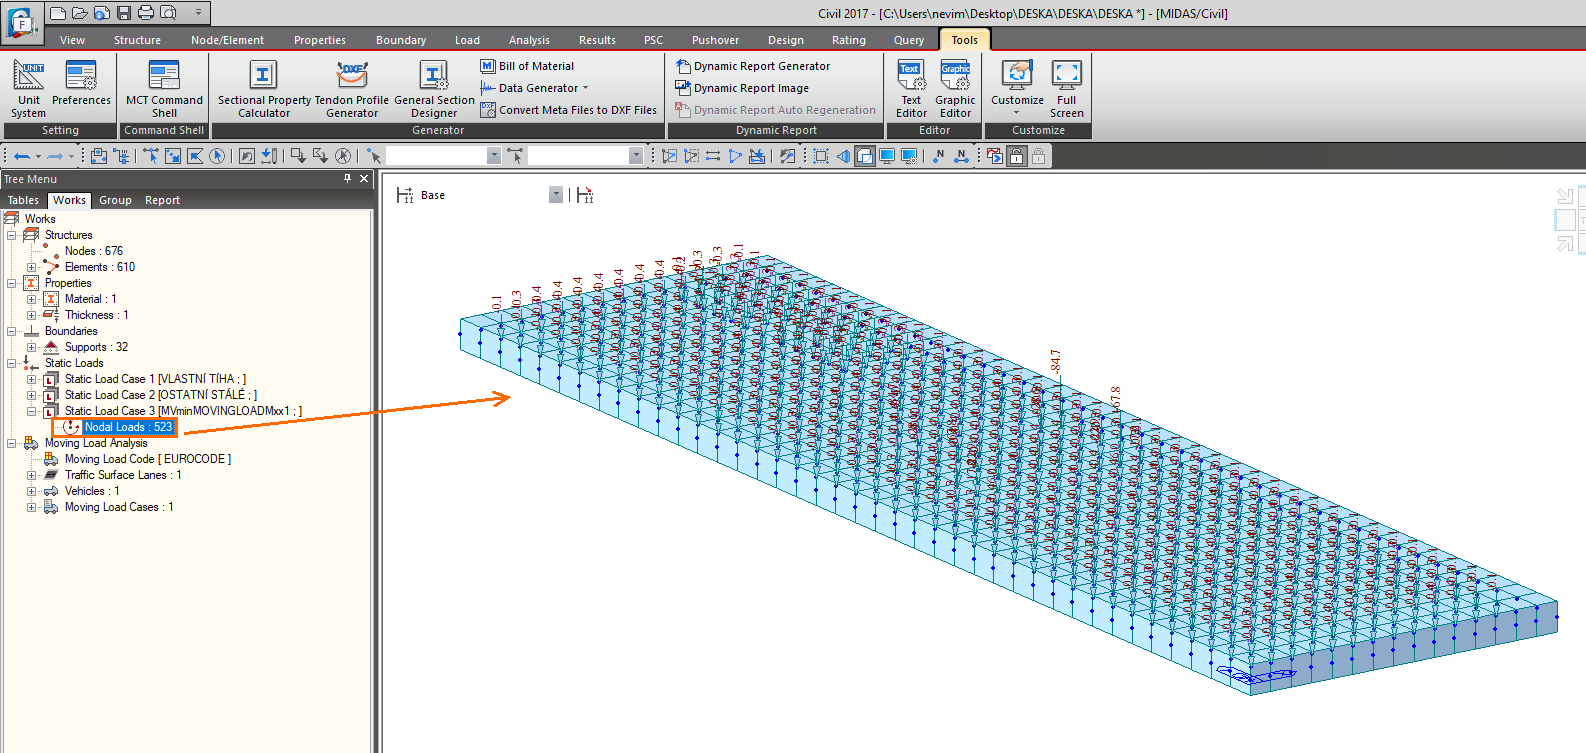The image size is (1586, 753).
Task: Click the Save icon in quick access toolbar
Action: [124, 13]
